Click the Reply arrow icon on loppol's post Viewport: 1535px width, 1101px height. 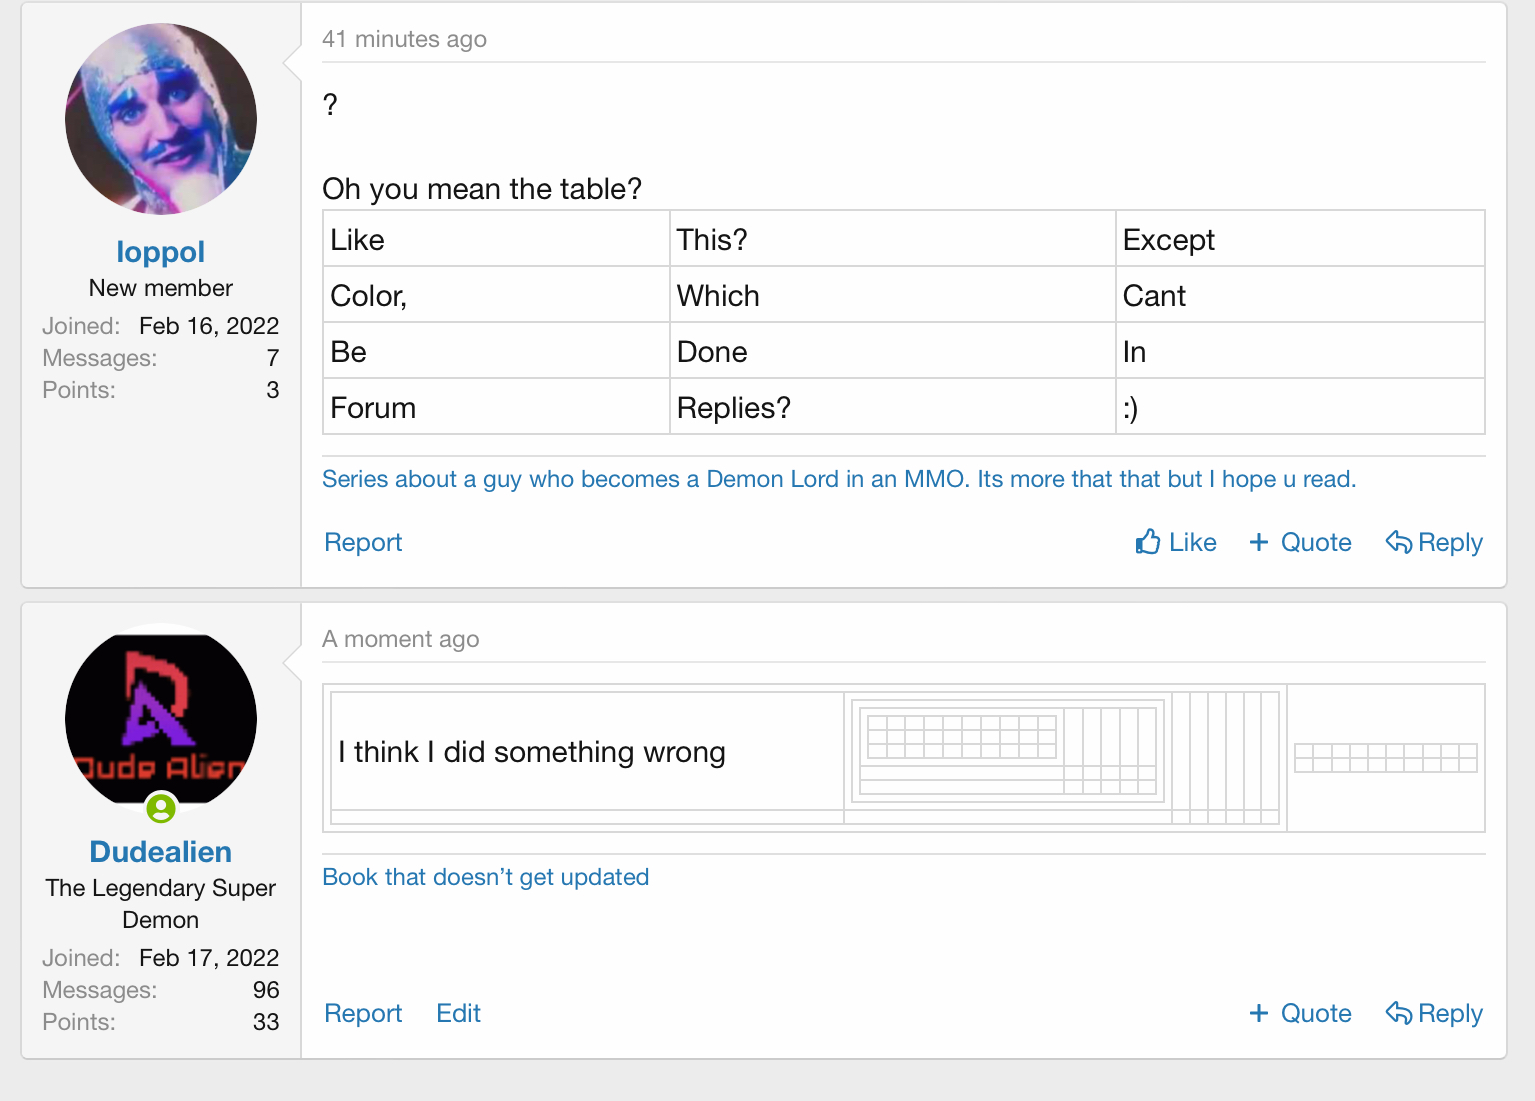[x=1398, y=542]
